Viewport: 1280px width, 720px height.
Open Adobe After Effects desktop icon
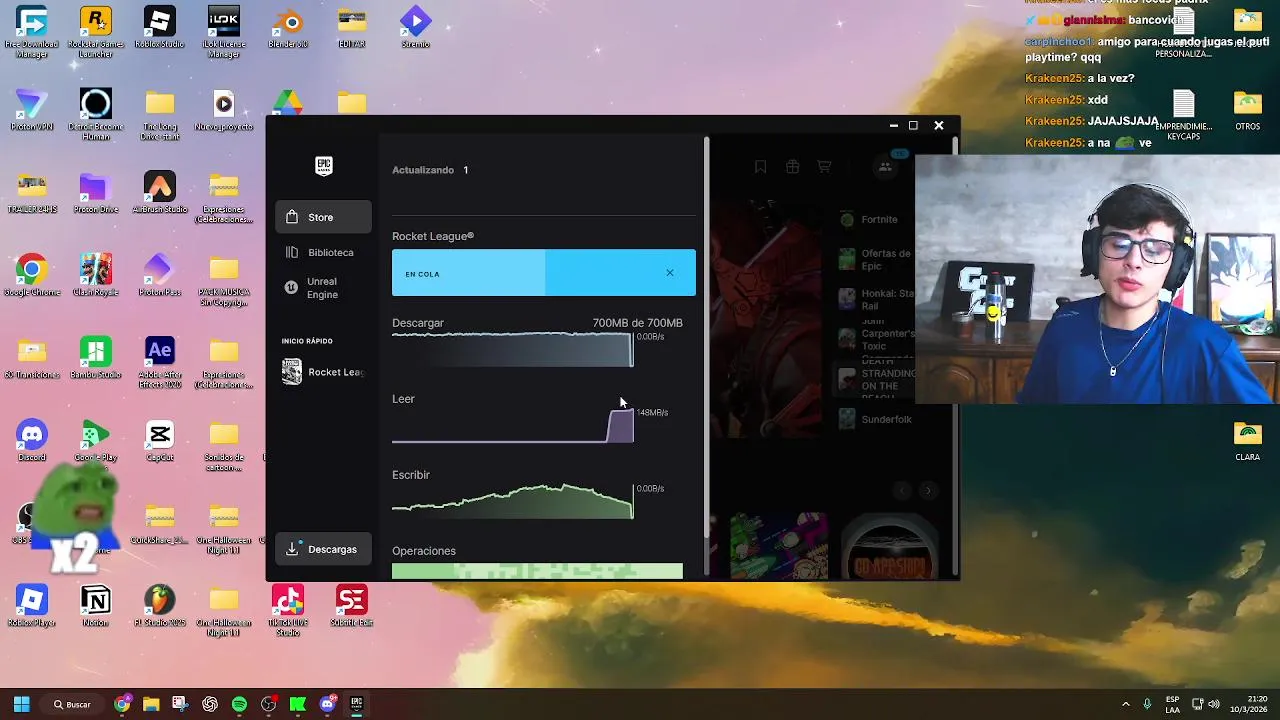point(160,362)
